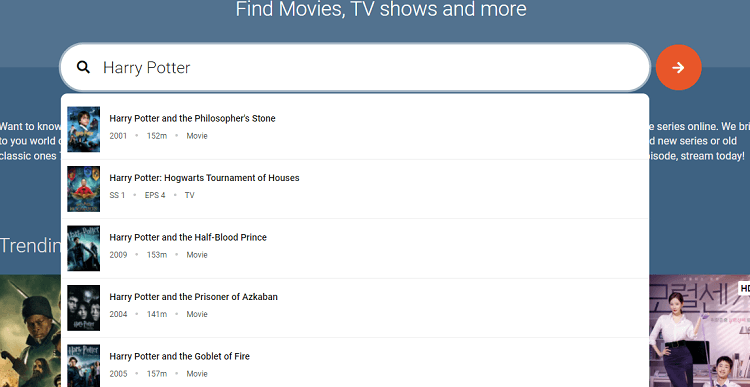The height and width of the screenshot is (387, 750).
Task: Click inside the Harry Potter search field
Action: coord(355,67)
